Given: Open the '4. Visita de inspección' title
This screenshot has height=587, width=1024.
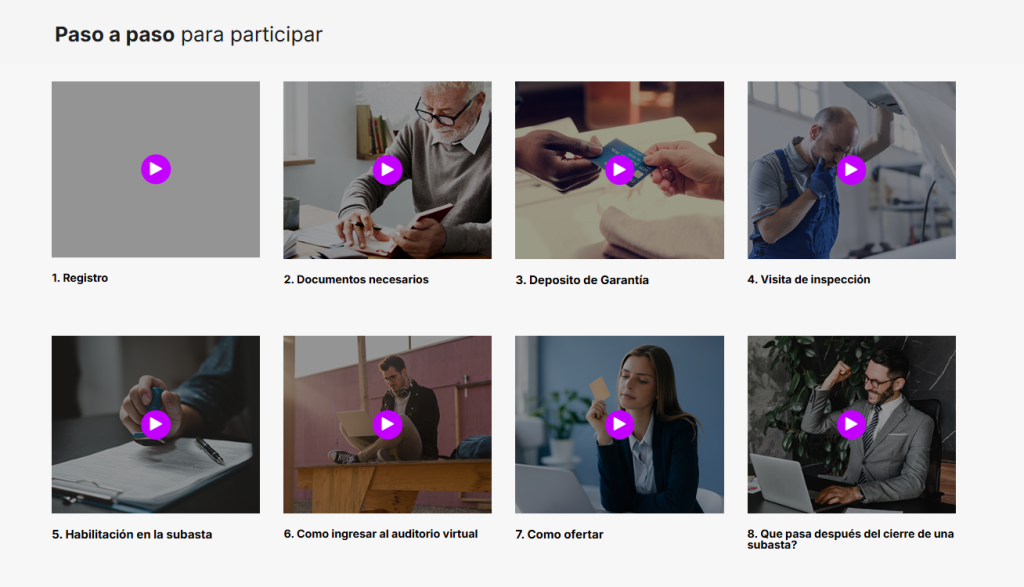Looking at the screenshot, I should pyautogui.click(x=808, y=279).
